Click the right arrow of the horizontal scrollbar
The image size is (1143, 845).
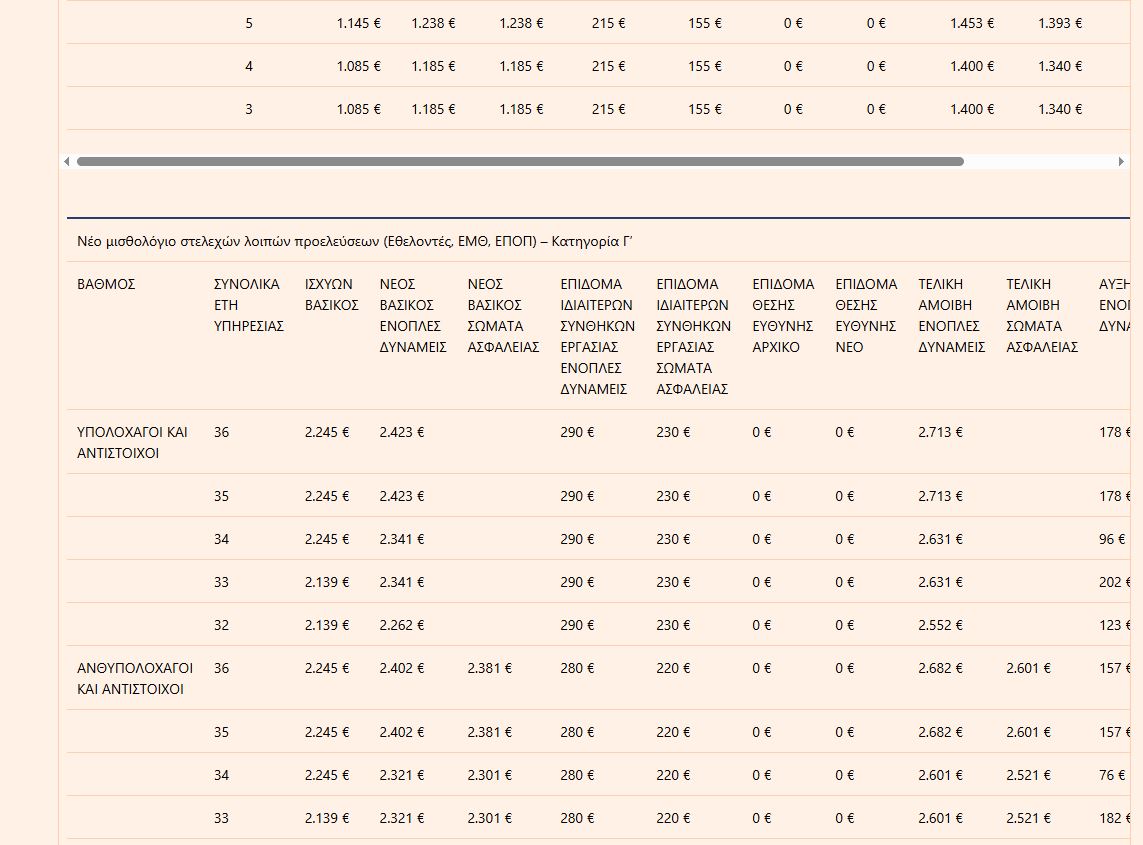click(x=1121, y=161)
